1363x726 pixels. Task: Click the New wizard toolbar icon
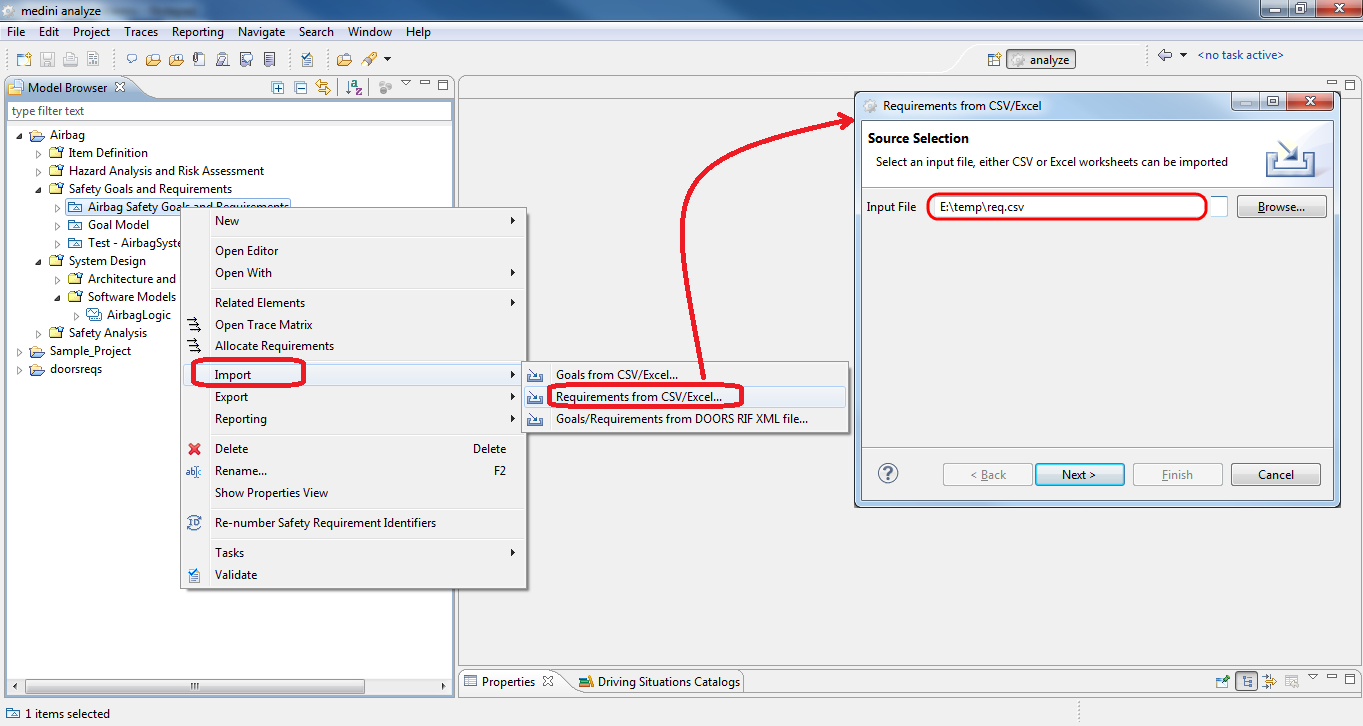(25, 60)
